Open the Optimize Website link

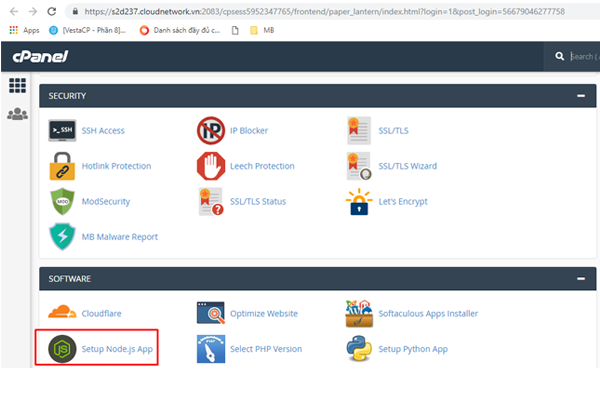pos(264,313)
